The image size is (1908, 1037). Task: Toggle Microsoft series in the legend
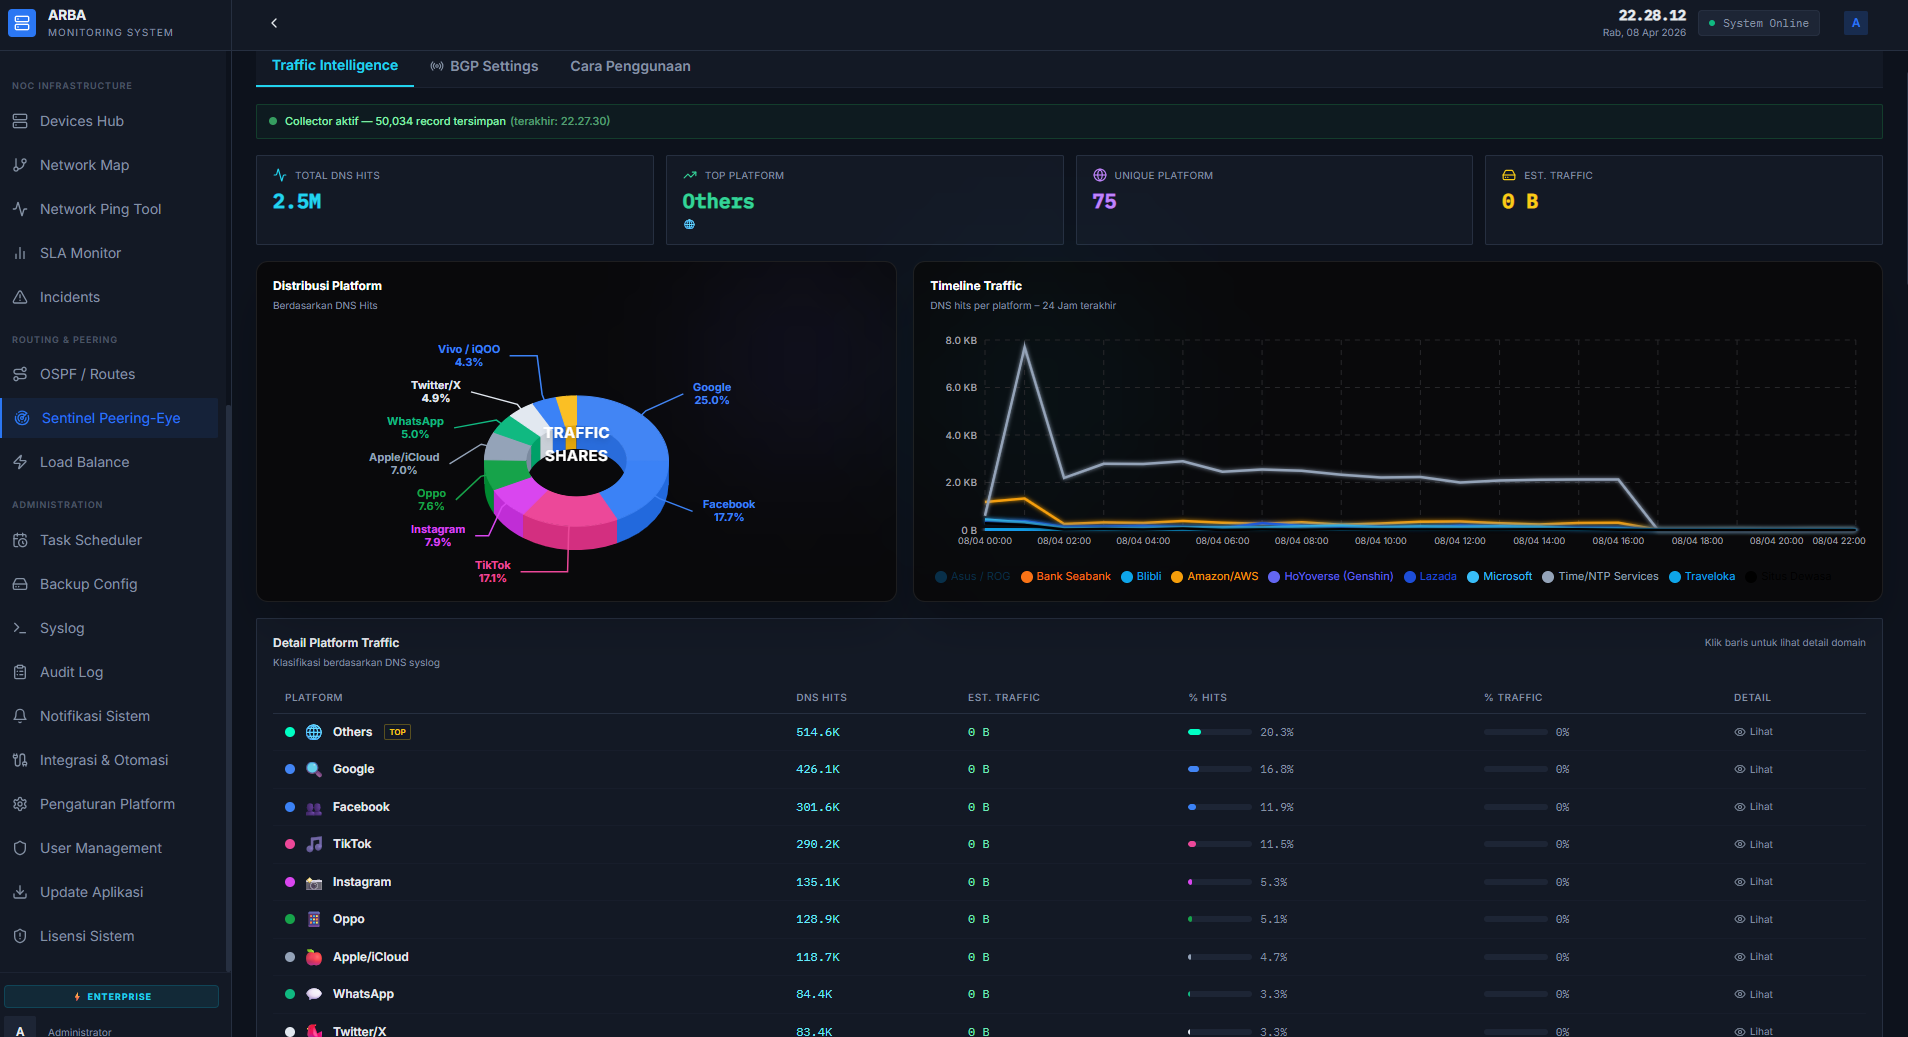pyautogui.click(x=1500, y=576)
